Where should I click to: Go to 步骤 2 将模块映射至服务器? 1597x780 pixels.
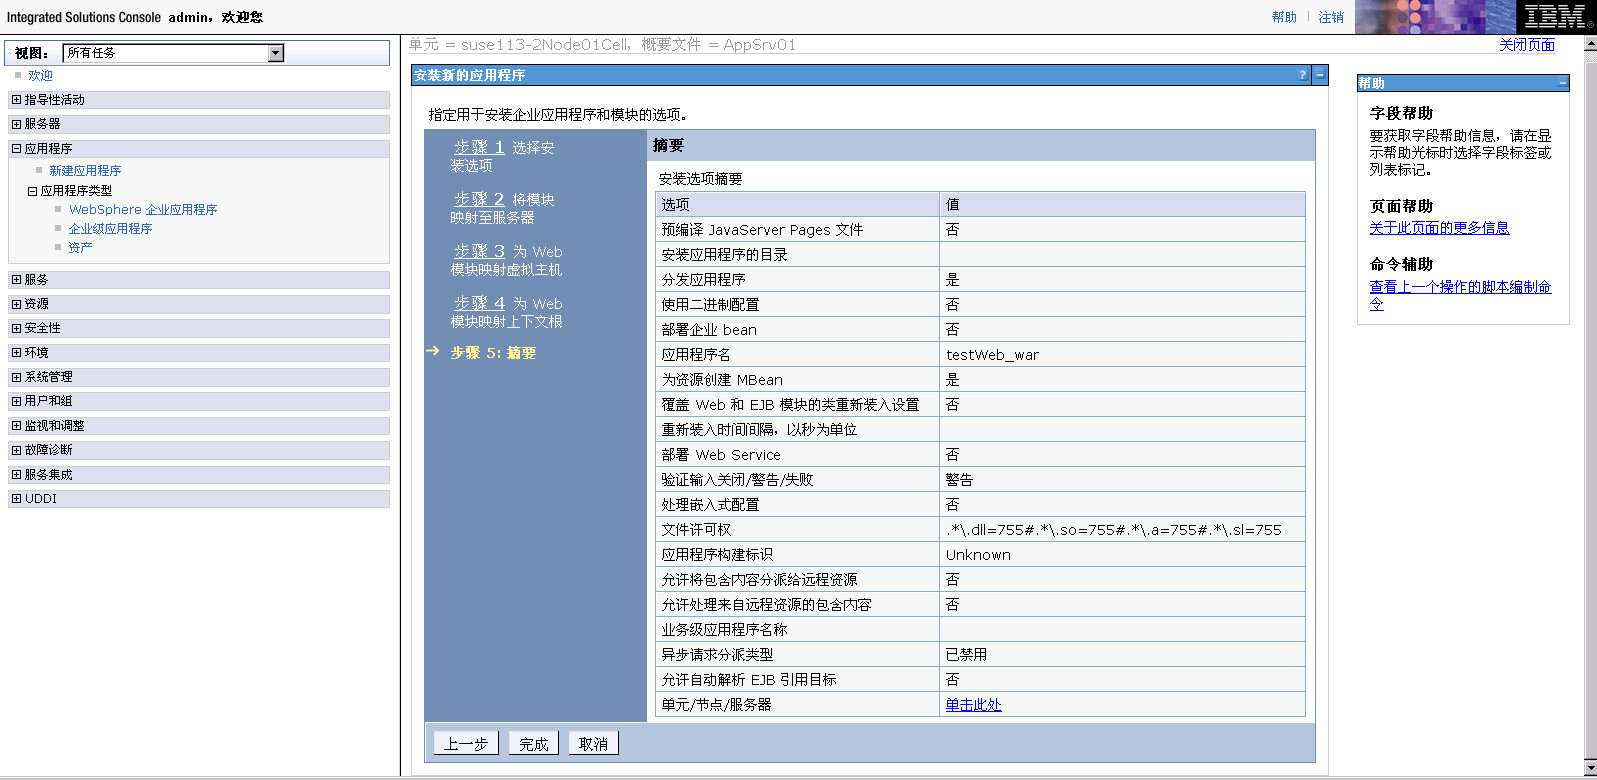tap(479, 199)
